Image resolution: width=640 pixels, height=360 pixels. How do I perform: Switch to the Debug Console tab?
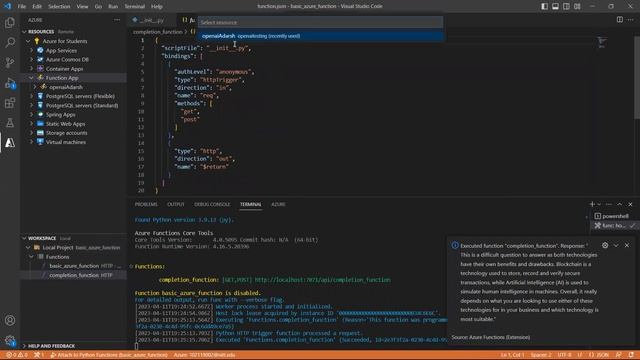[x=212, y=204]
